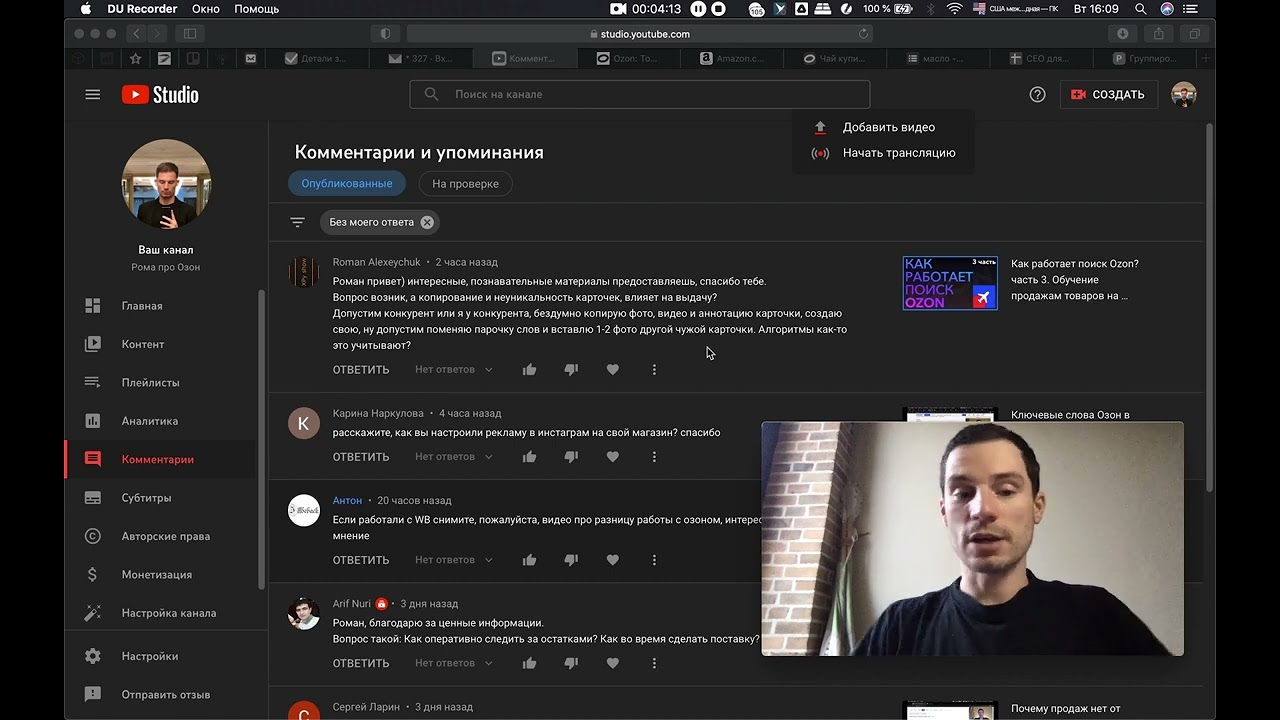Like Arif Nuri's comment

coord(530,663)
